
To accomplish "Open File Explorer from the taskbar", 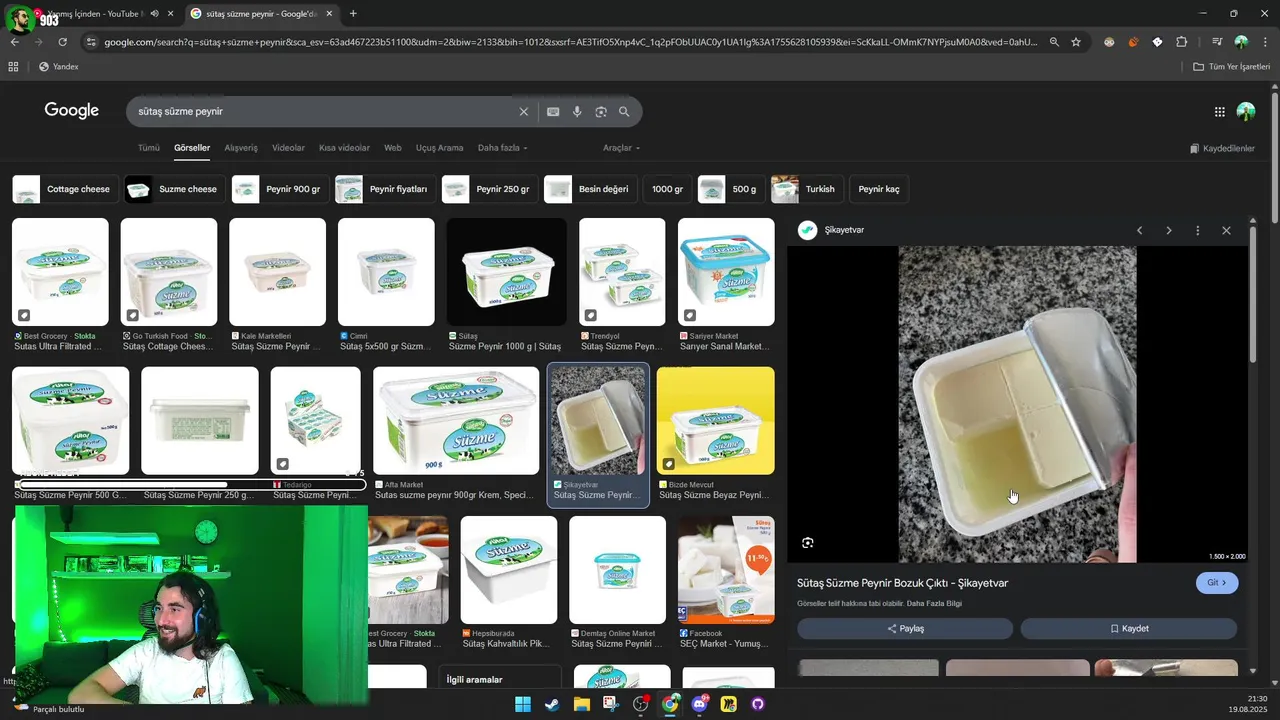I will [581, 704].
